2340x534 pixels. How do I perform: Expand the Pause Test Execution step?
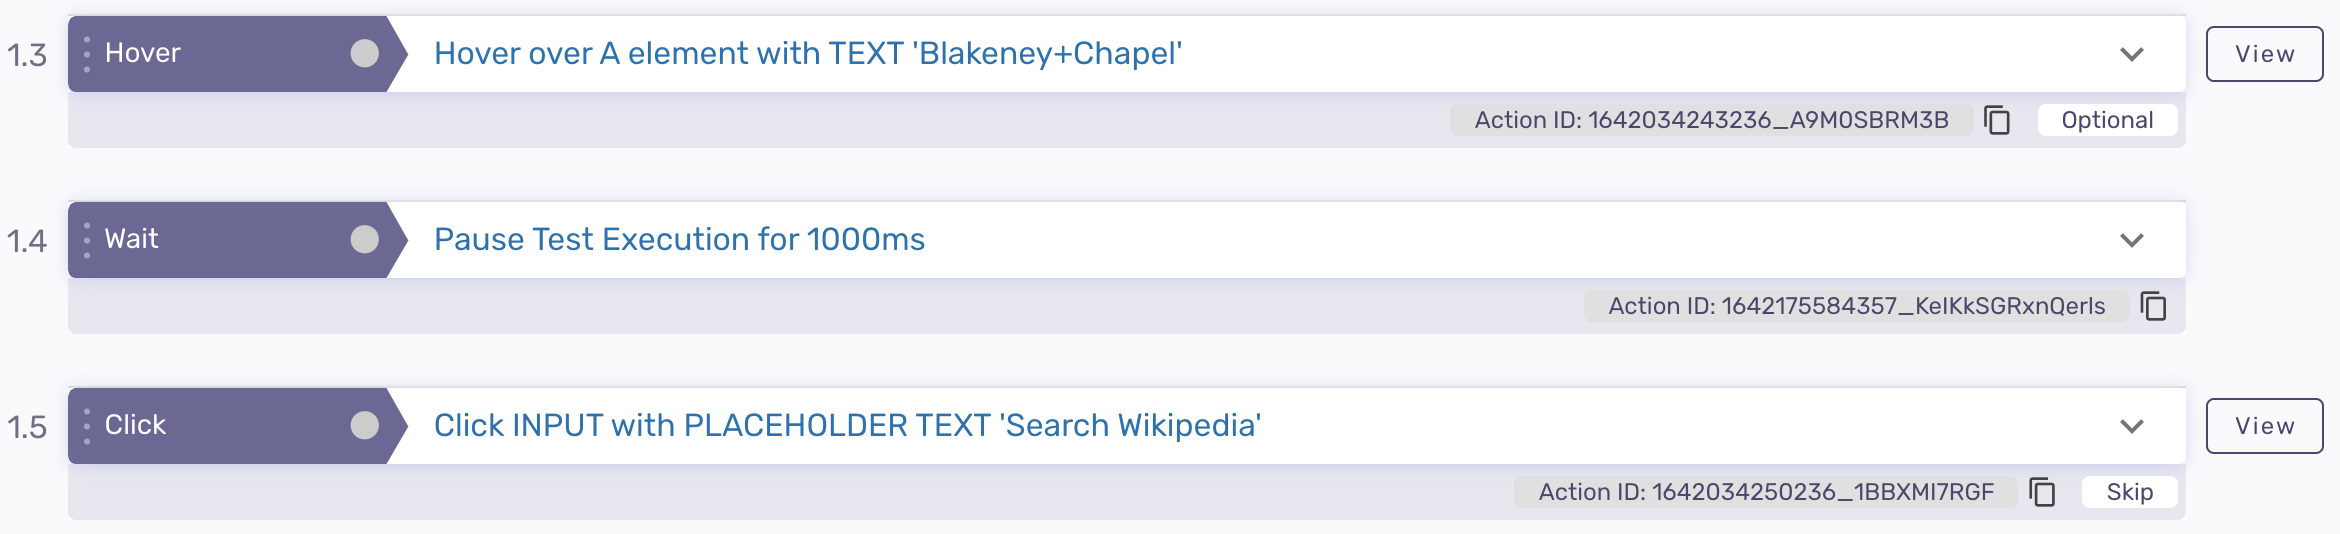(x=2132, y=240)
